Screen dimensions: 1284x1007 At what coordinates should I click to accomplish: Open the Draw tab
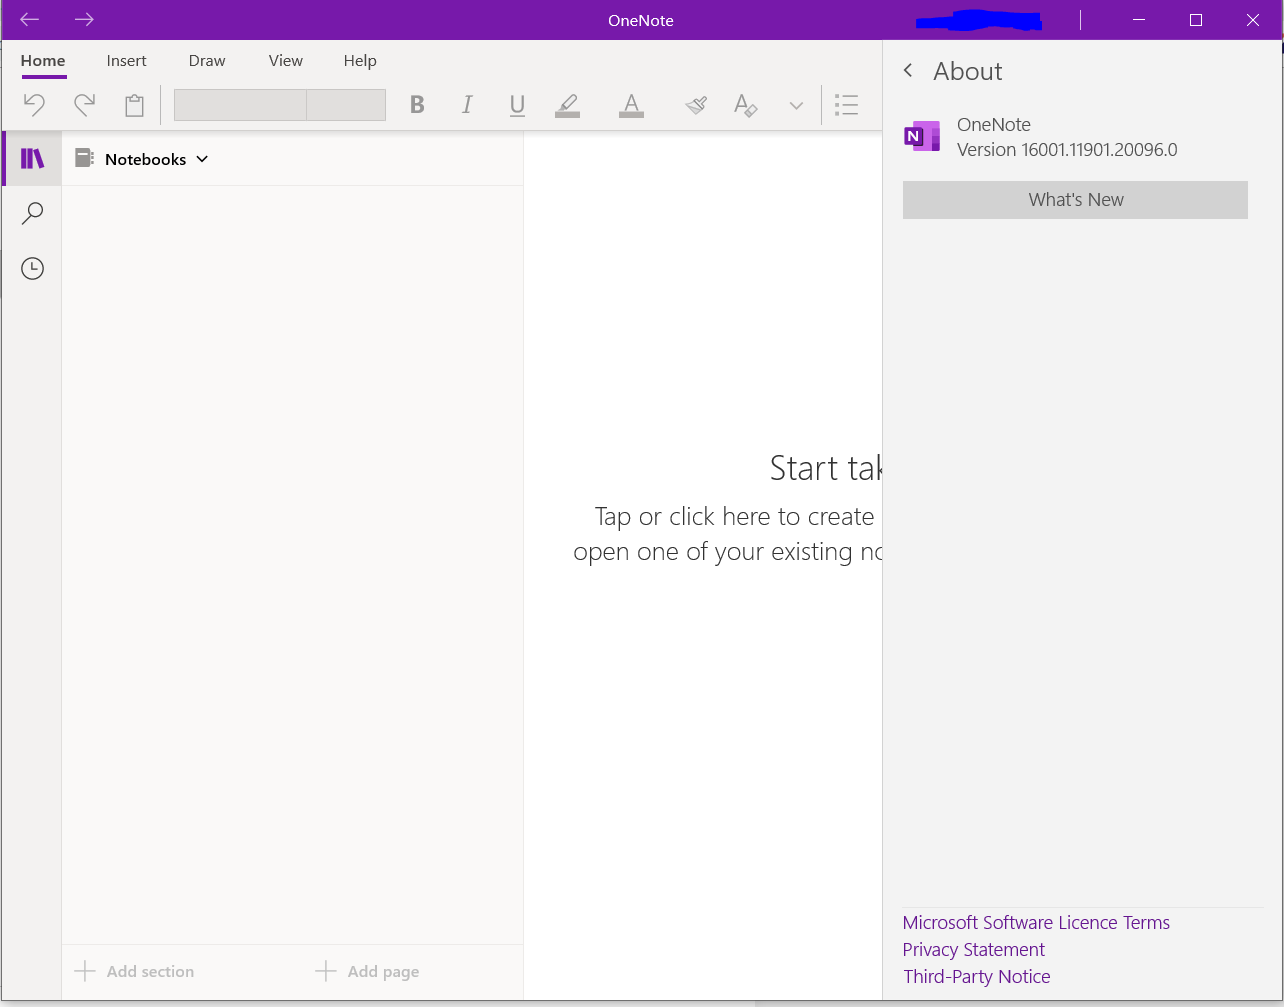point(207,61)
